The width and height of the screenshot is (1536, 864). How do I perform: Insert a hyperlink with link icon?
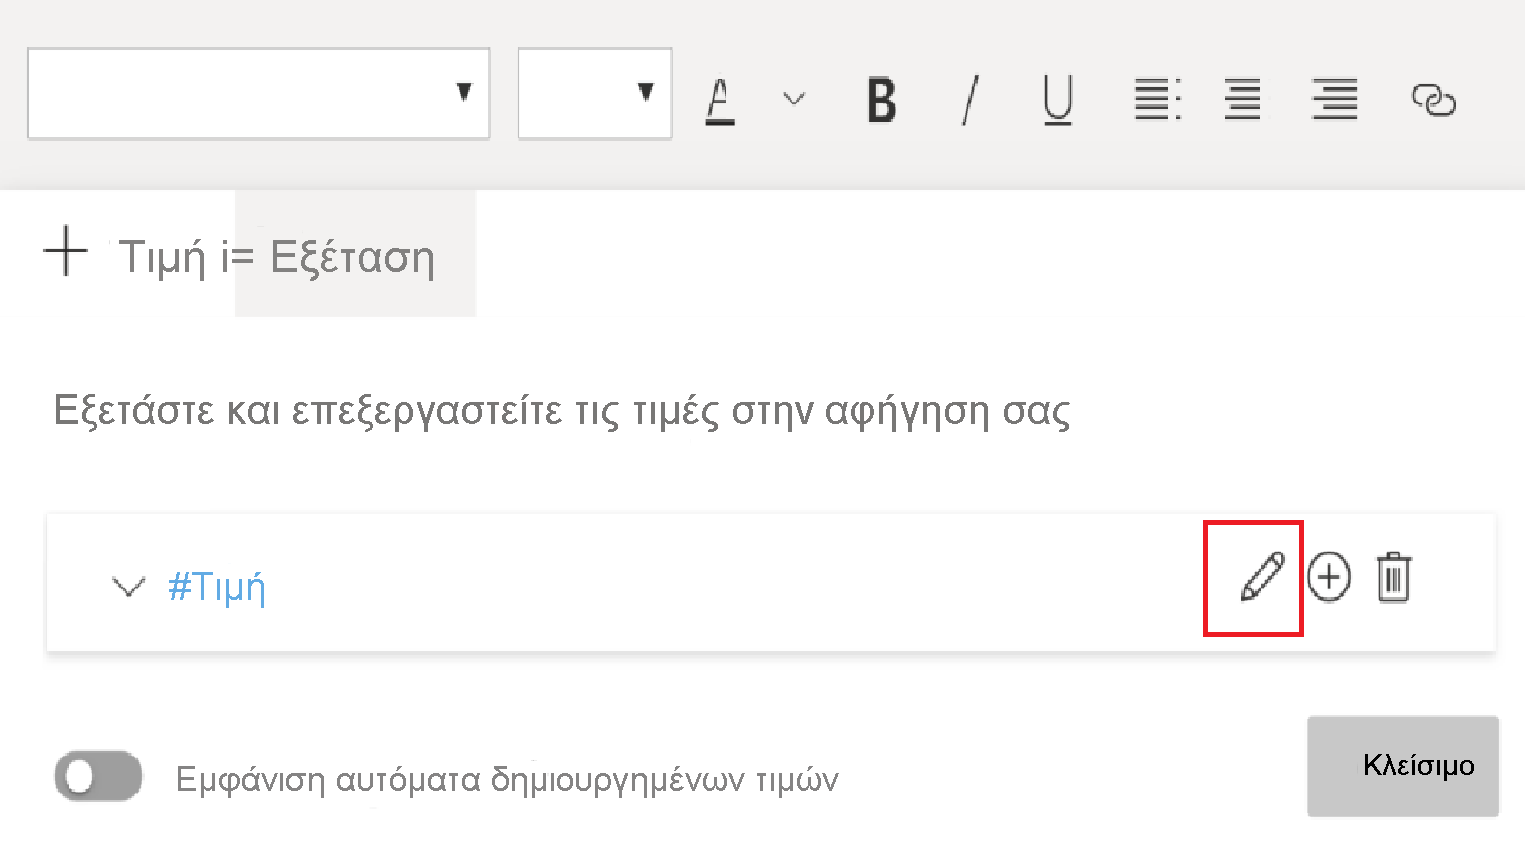coord(1433,100)
